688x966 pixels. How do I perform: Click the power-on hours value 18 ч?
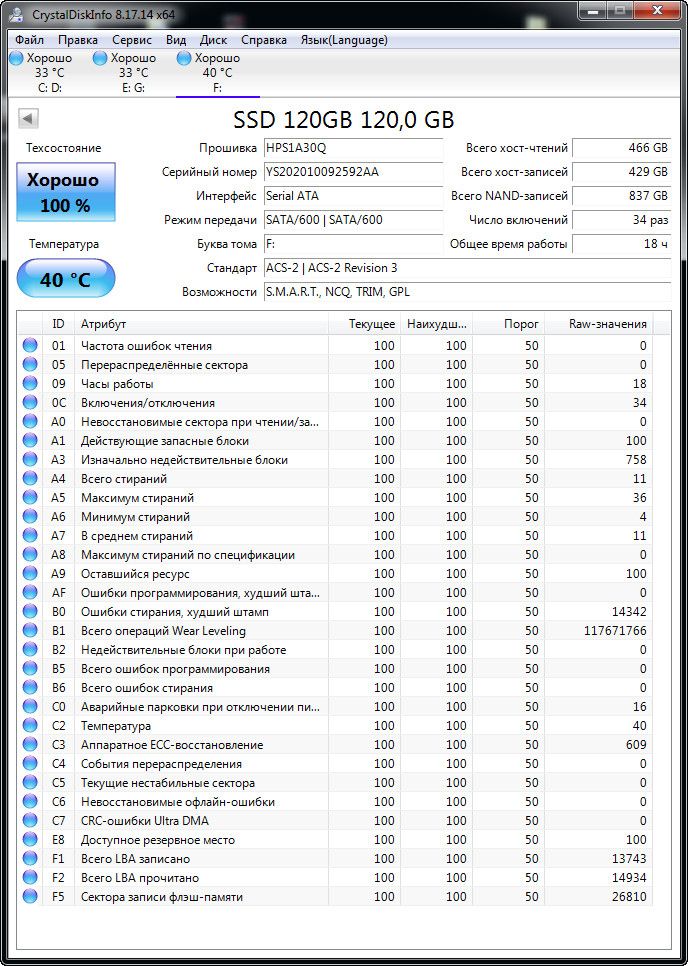click(621, 244)
